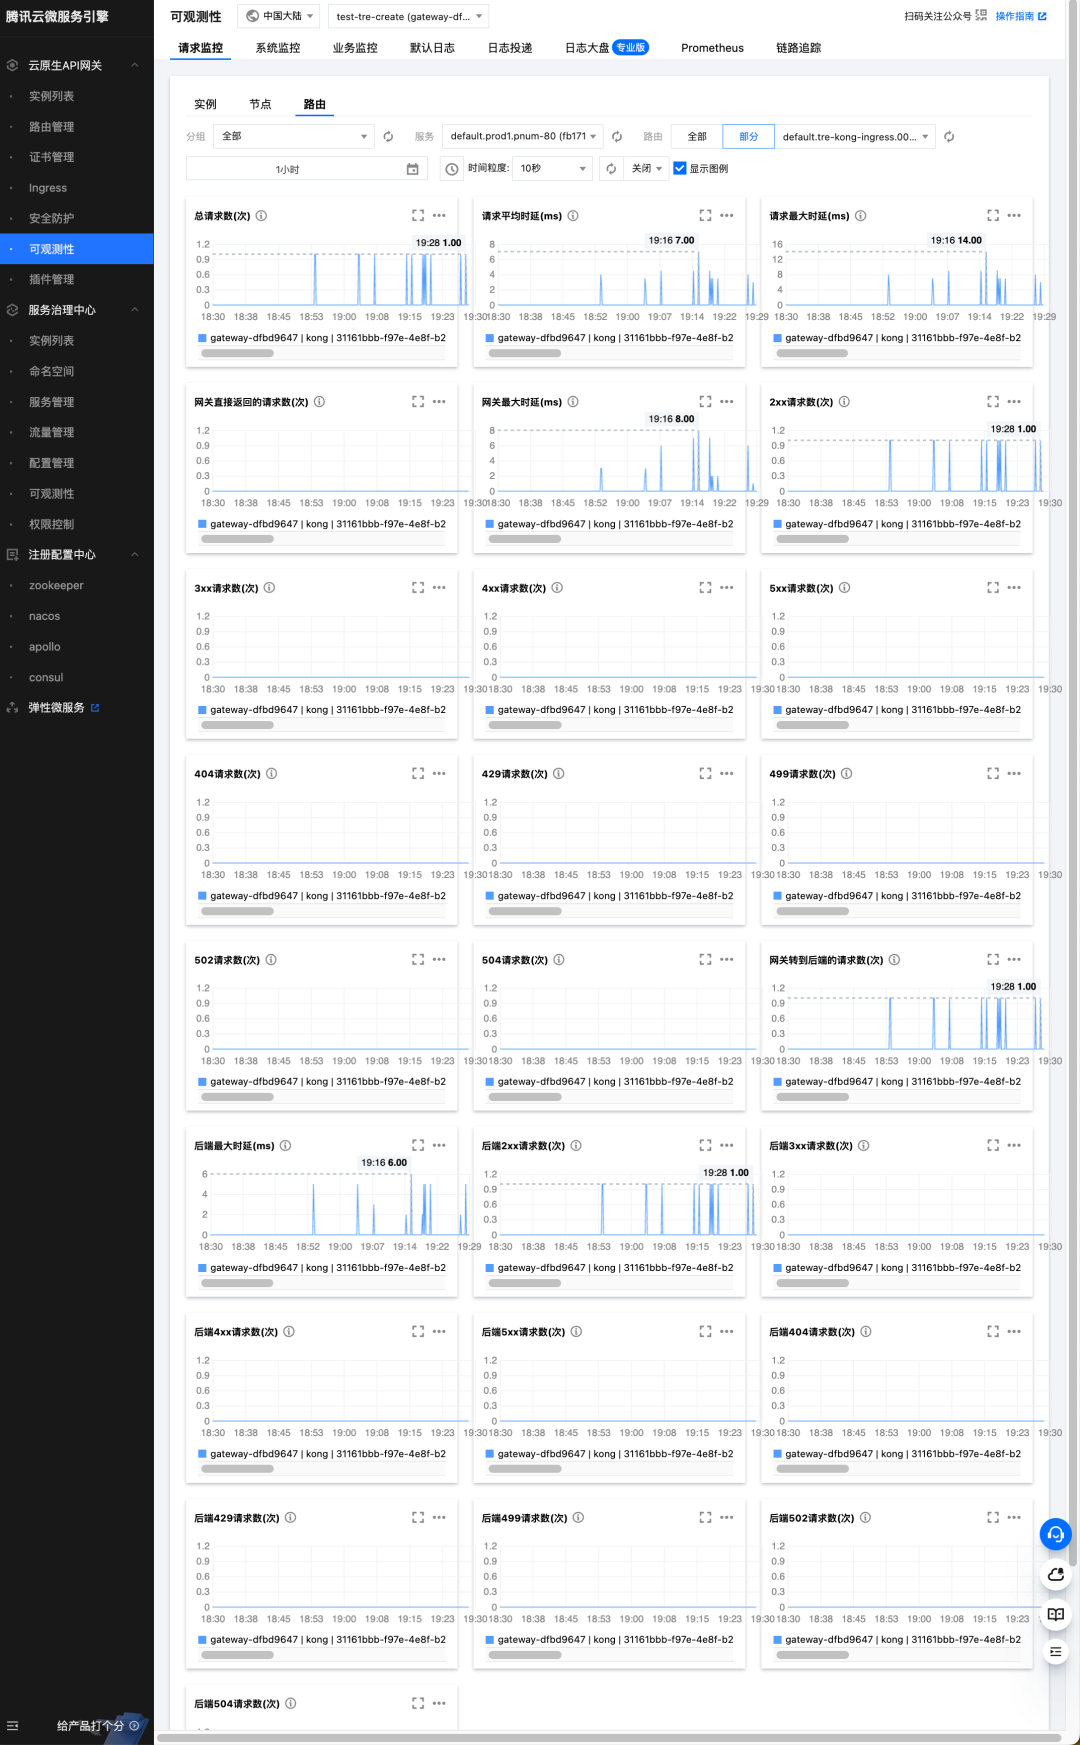The image size is (1080, 1745).
Task: Expand 请求平均时延(ms) chart to fullscreen
Action: 705,216
